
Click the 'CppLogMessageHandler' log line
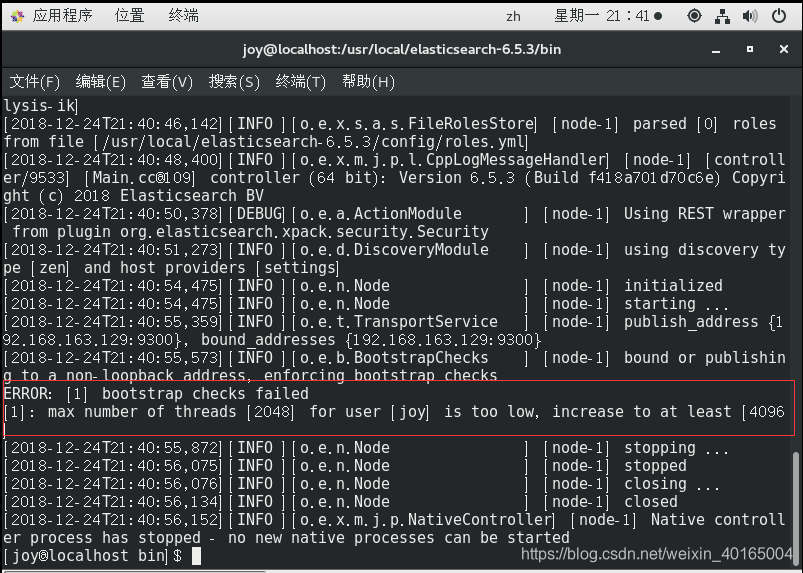coord(394,160)
